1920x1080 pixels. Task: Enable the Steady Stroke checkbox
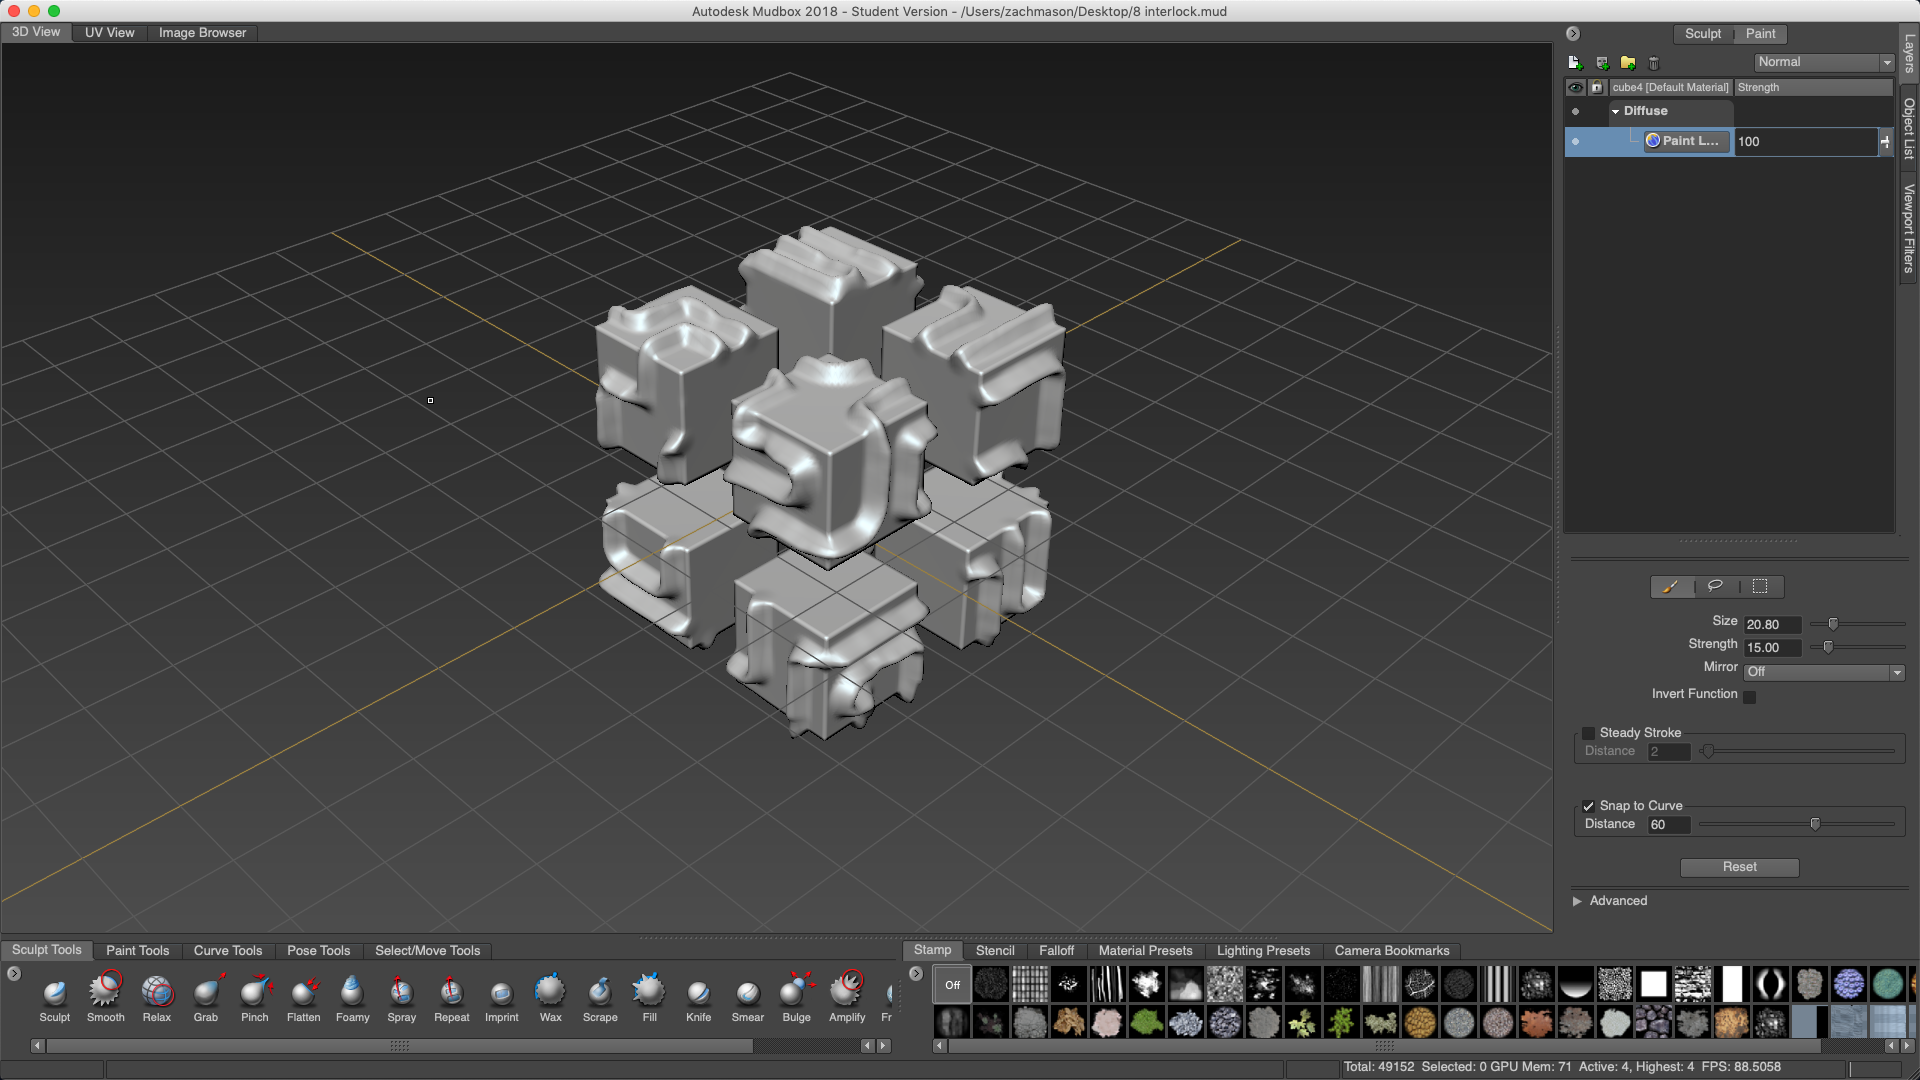coord(1588,733)
